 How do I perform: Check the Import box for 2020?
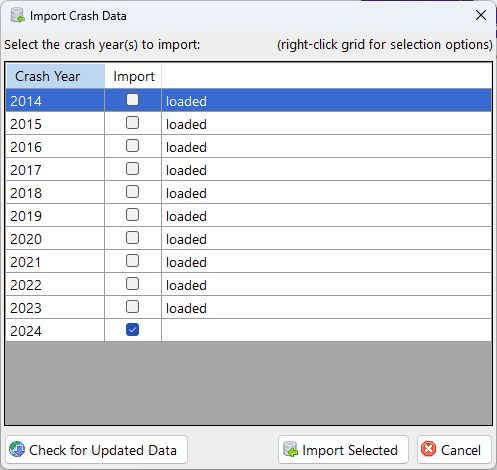click(132, 238)
